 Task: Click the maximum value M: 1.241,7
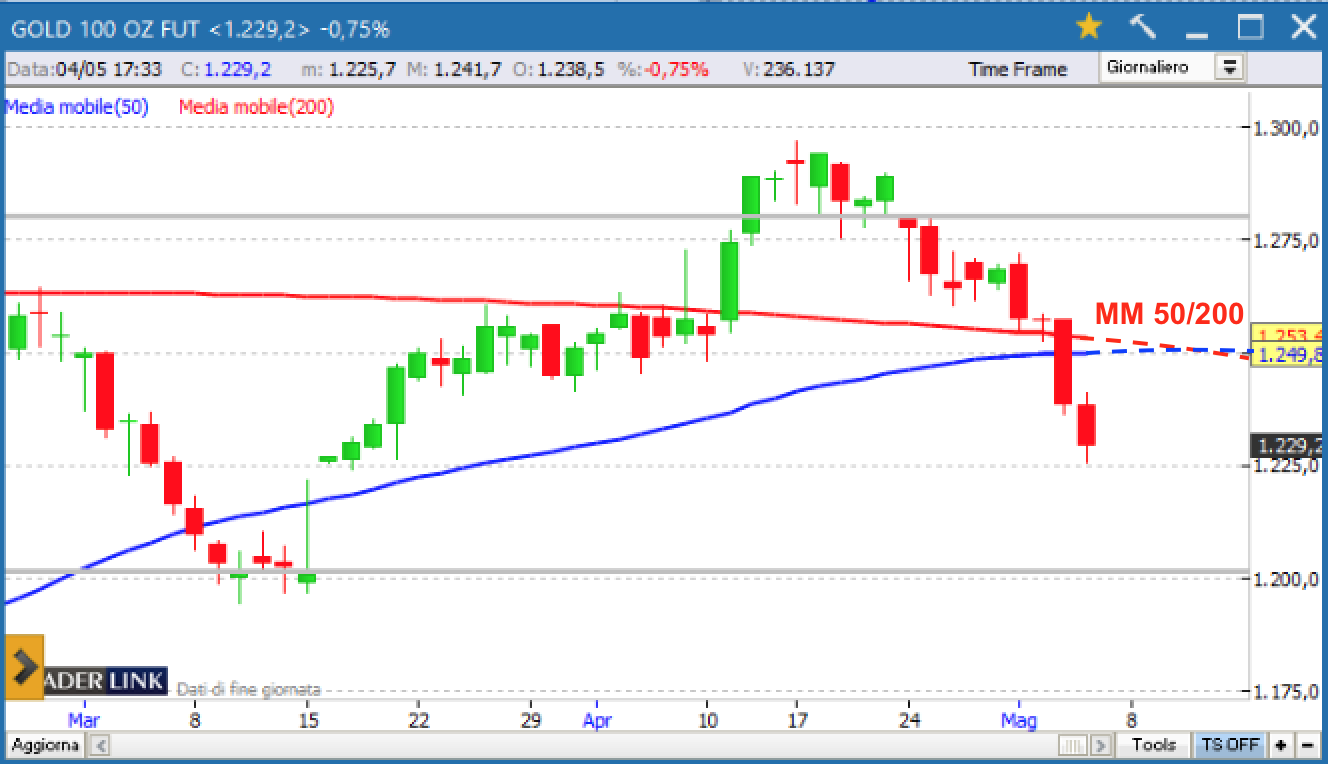click(454, 69)
